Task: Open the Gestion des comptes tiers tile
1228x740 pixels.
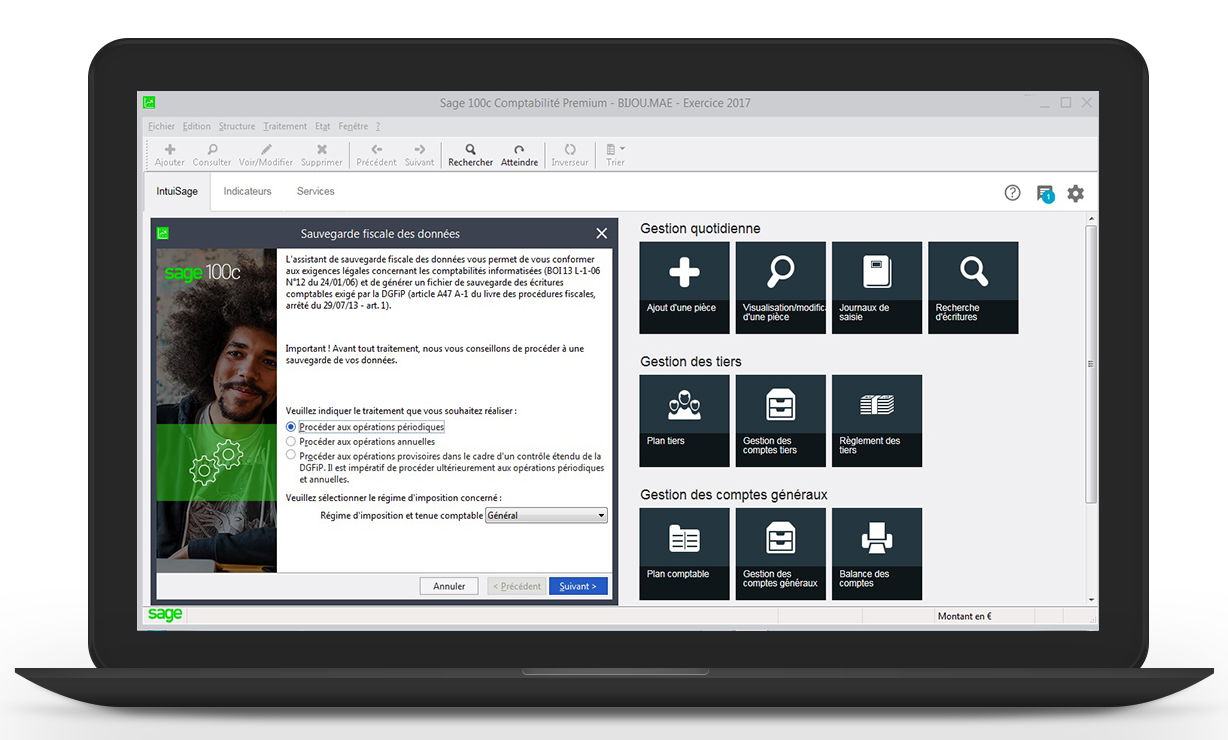Action: click(780, 420)
